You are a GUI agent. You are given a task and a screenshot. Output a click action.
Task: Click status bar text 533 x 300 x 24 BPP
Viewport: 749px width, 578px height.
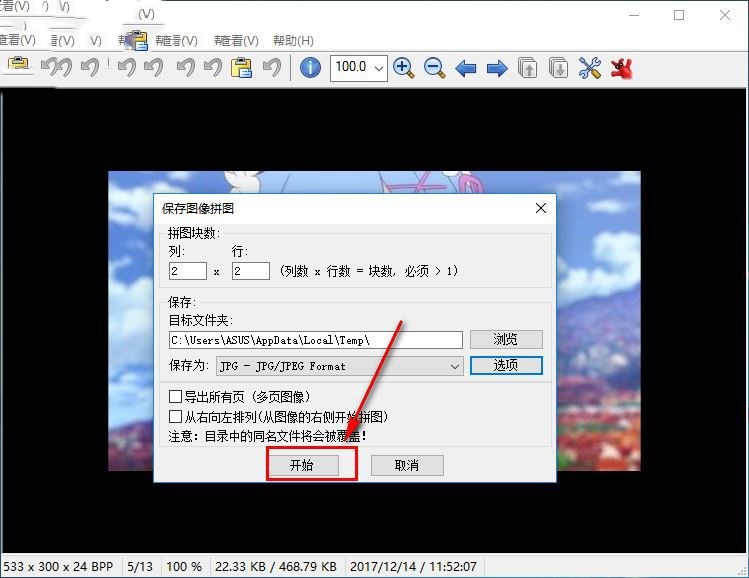tap(58, 567)
